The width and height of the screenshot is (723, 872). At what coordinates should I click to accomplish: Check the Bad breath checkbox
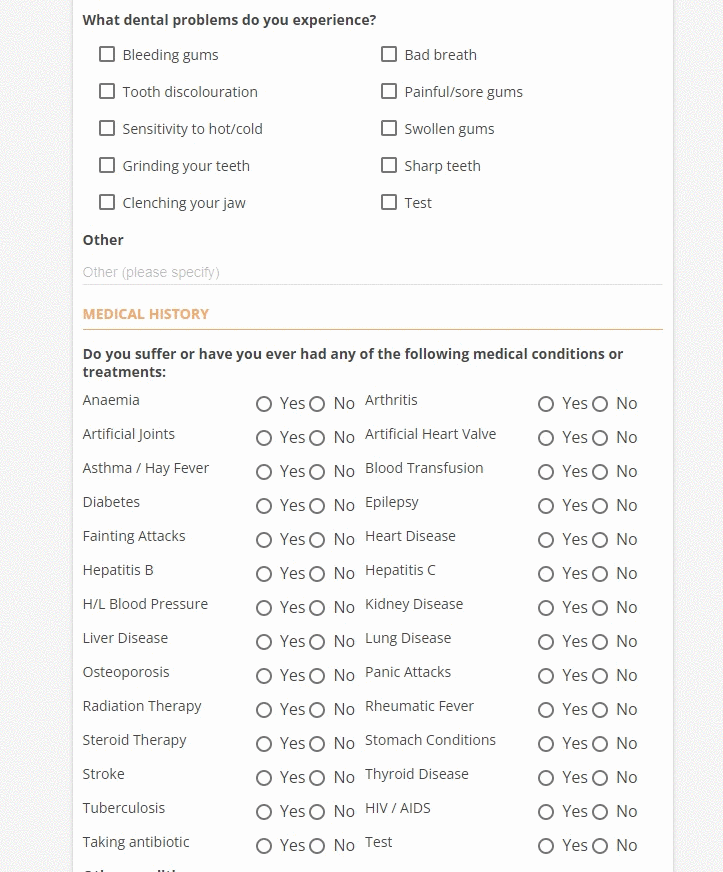point(389,54)
